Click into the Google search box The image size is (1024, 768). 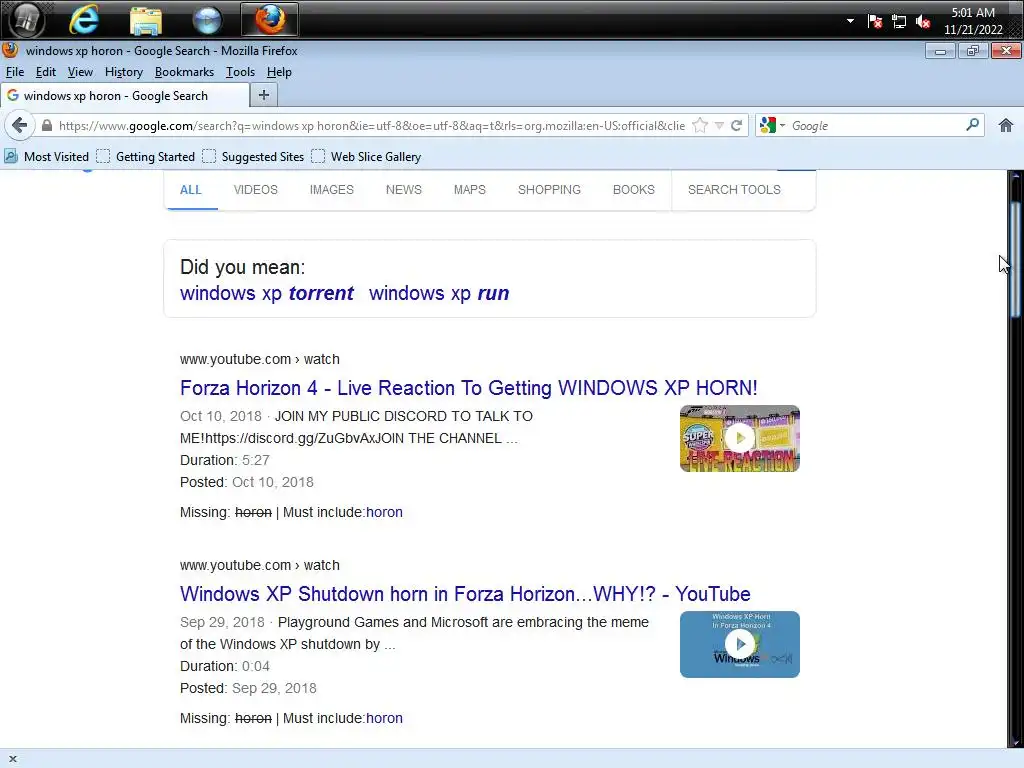pos(875,125)
